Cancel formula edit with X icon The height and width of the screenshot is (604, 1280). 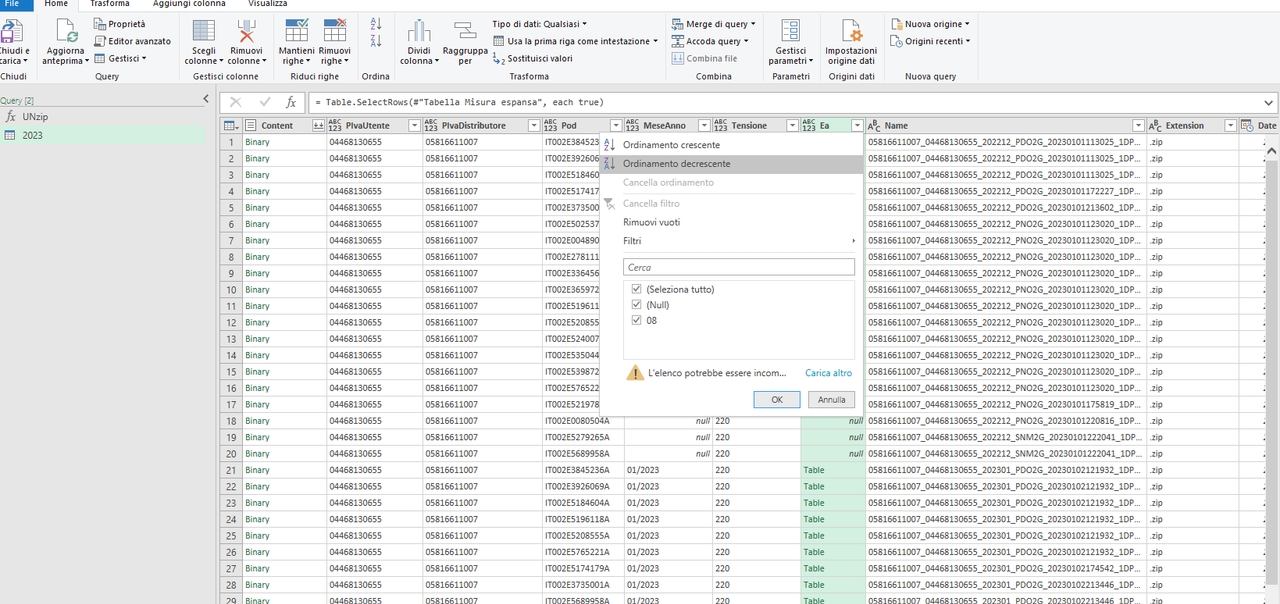[x=236, y=102]
